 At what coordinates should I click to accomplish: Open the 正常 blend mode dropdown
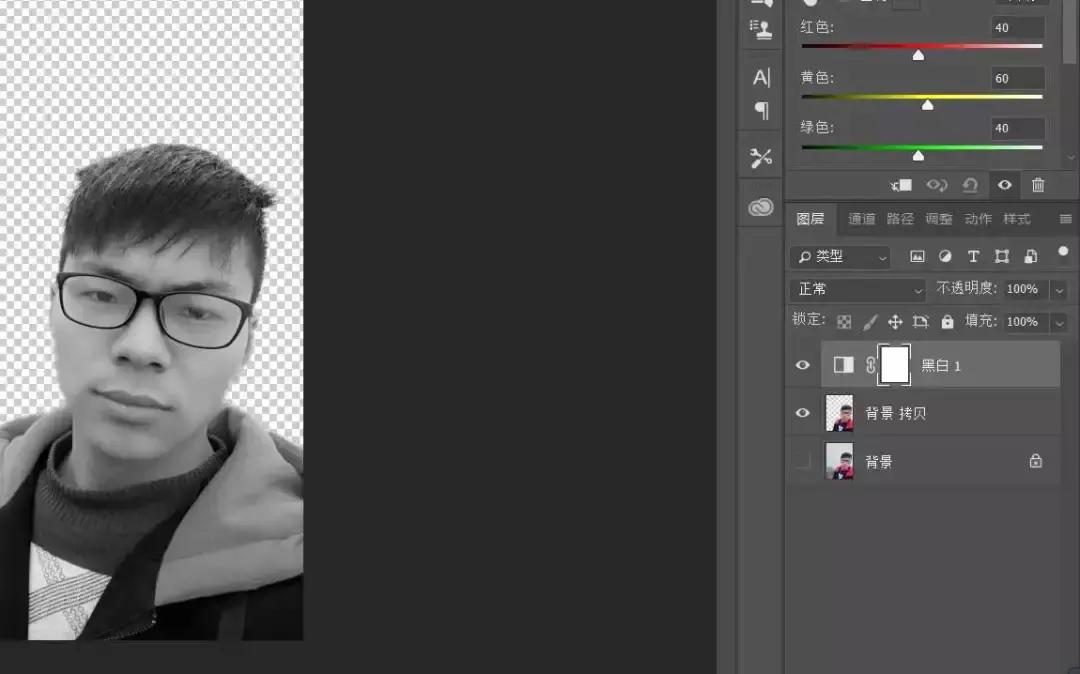tap(858, 290)
